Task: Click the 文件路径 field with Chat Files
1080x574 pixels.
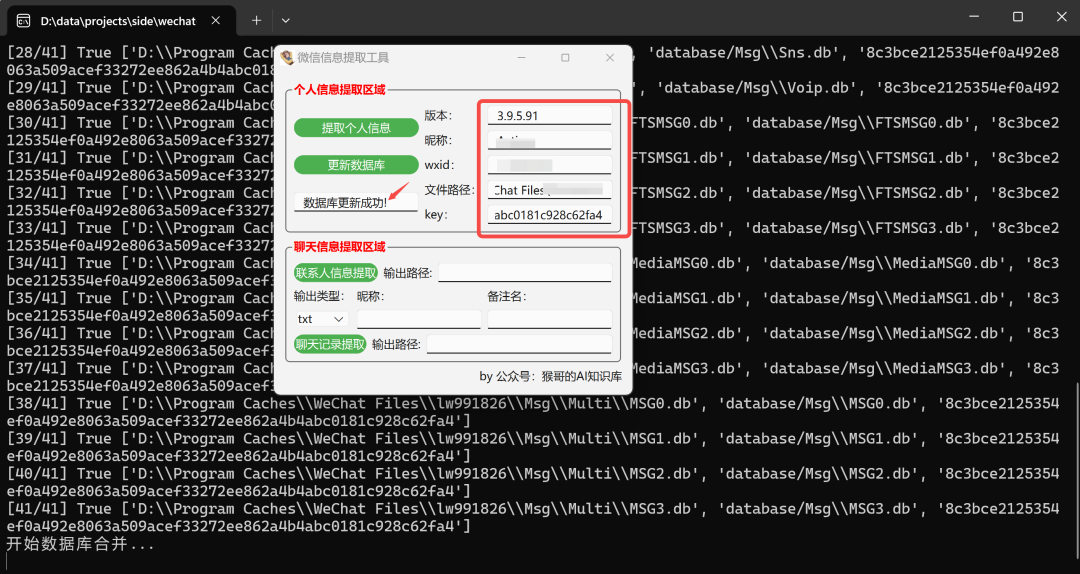Action: 550,190
